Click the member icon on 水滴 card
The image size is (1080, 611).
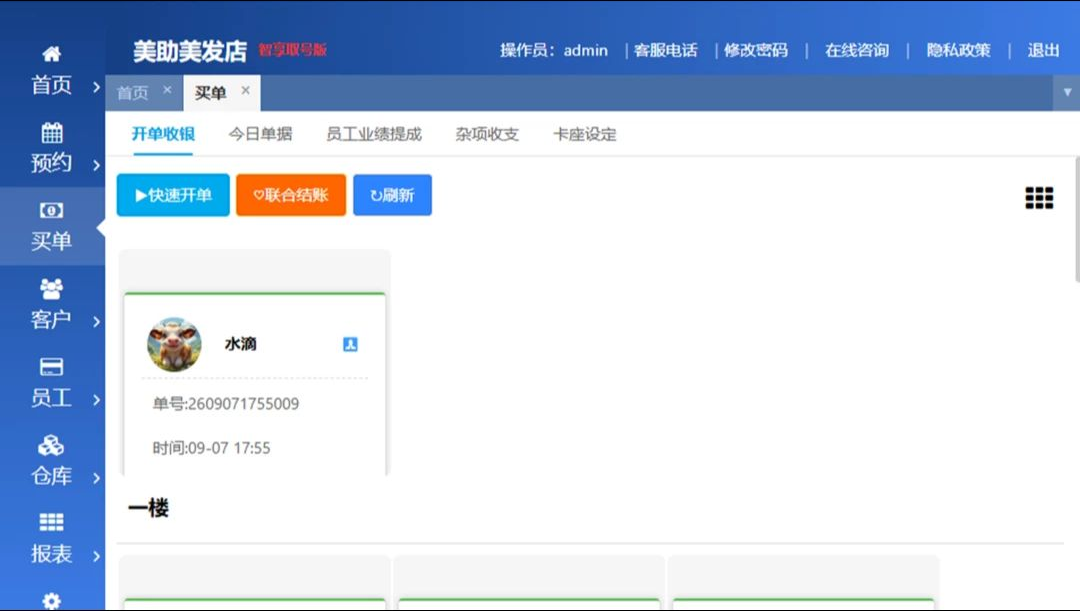pyautogui.click(x=350, y=344)
